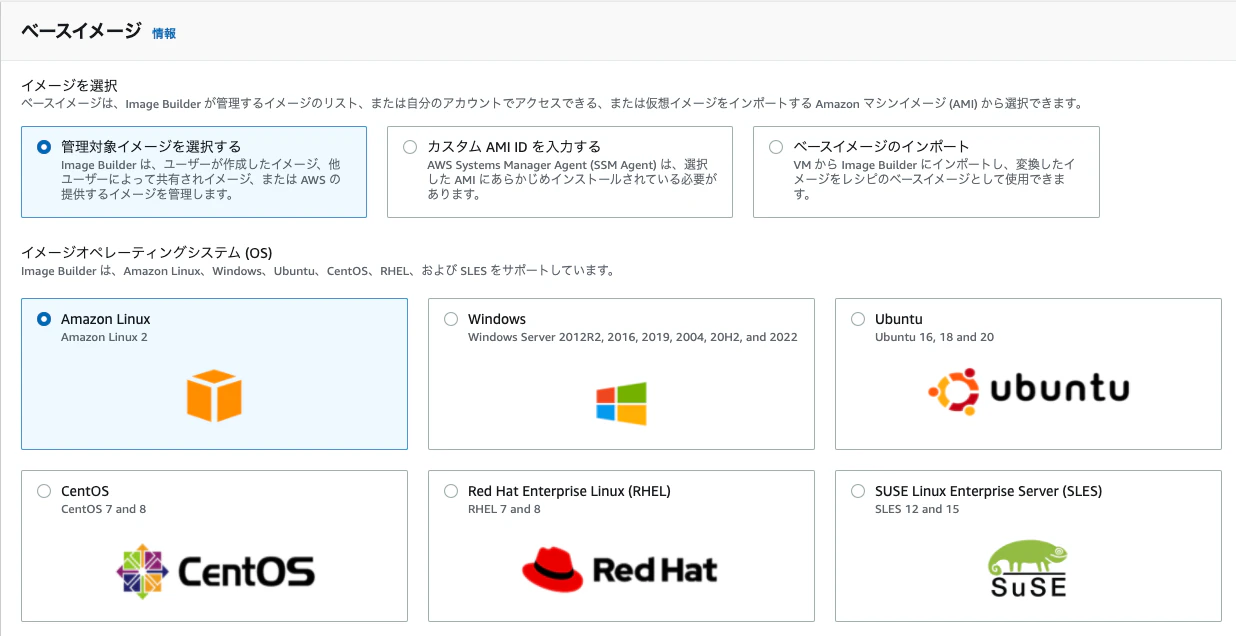Choose the Windows OS radio button

click(451, 319)
